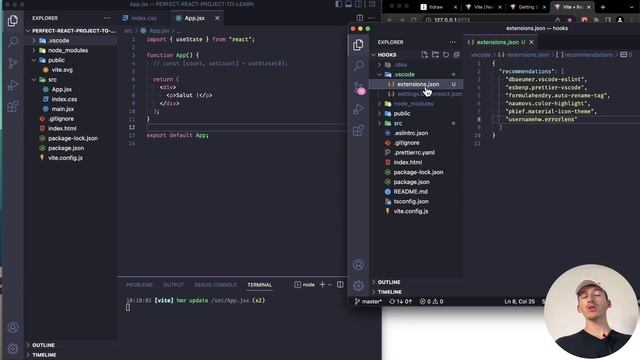Open Search view in hooks window
The width and height of the screenshot is (640, 360).
358,66
